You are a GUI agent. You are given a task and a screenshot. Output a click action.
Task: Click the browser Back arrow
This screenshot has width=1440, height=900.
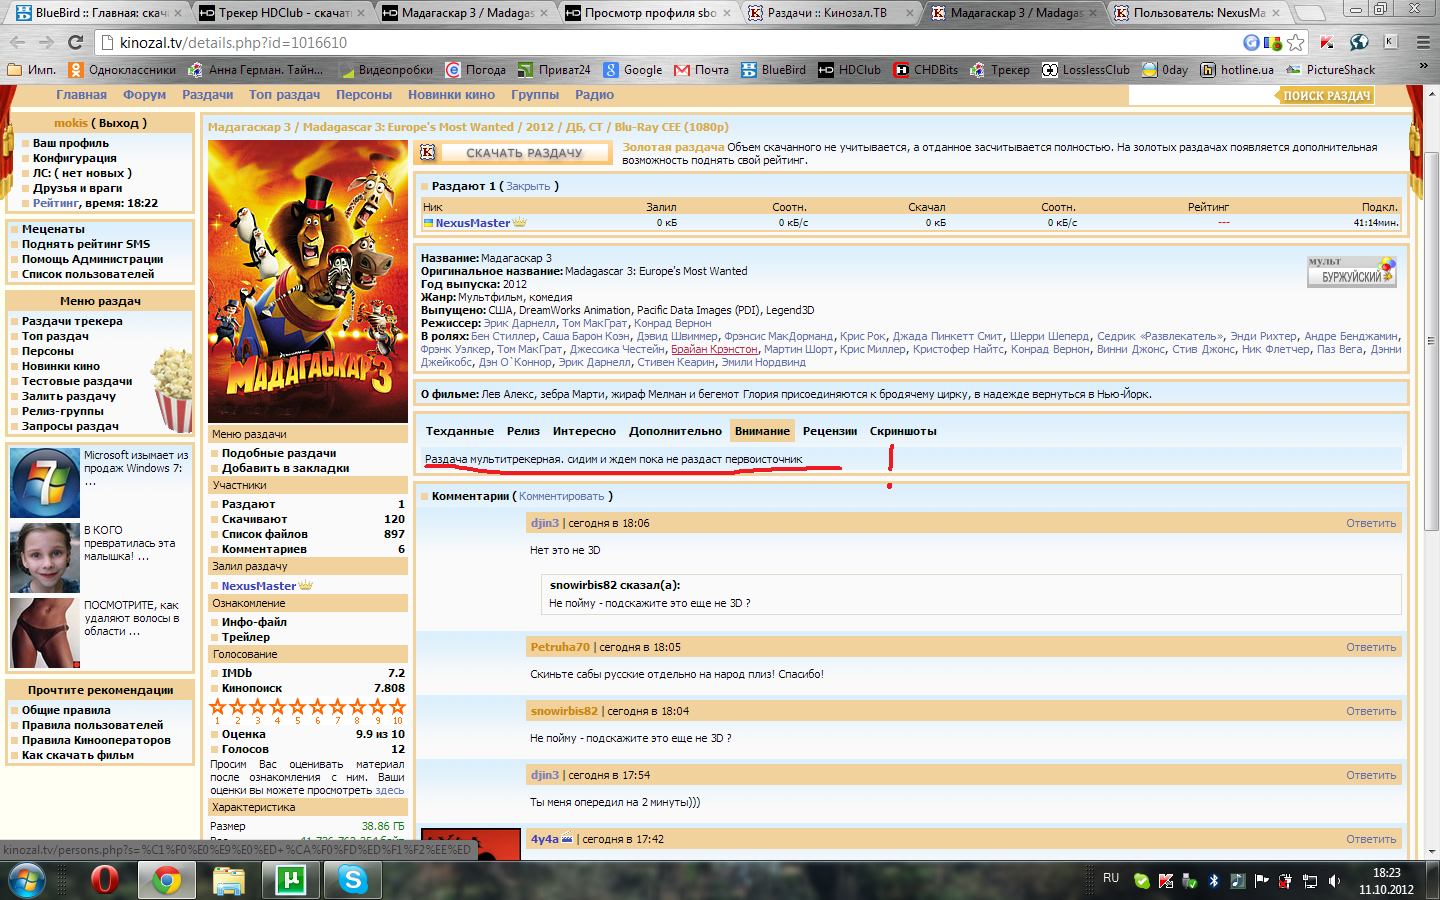point(17,42)
